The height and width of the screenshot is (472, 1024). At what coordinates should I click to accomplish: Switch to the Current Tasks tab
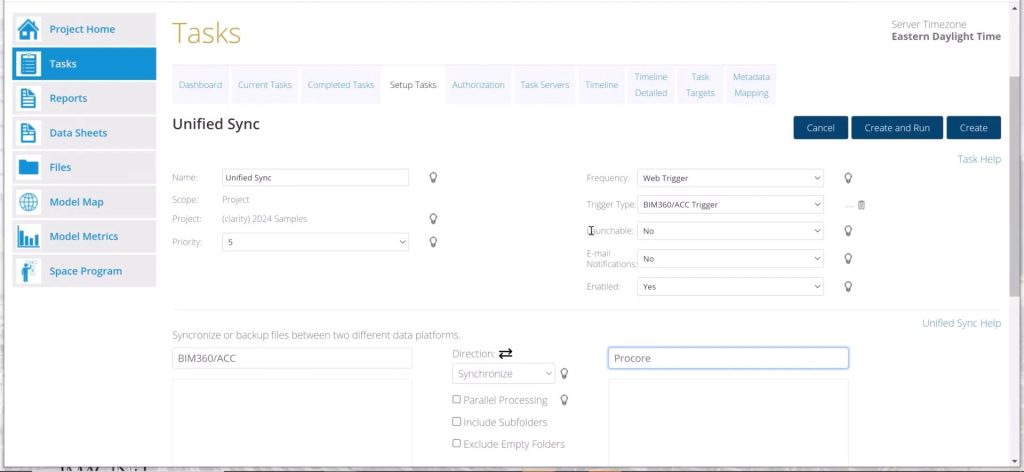point(264,85)
